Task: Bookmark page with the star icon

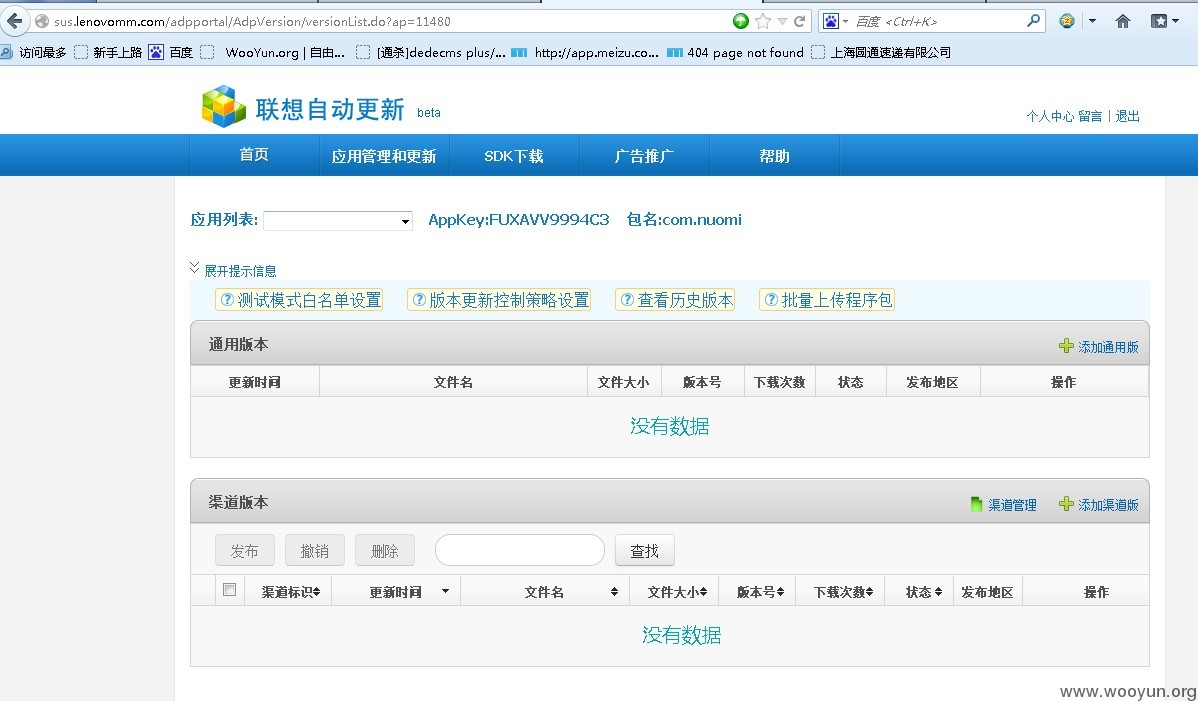Action: pyautogui.click(x=763, y=21)
